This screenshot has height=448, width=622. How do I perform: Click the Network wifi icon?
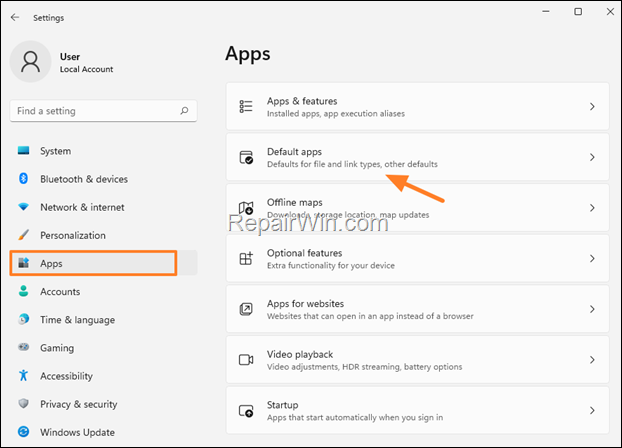(23, 207)
